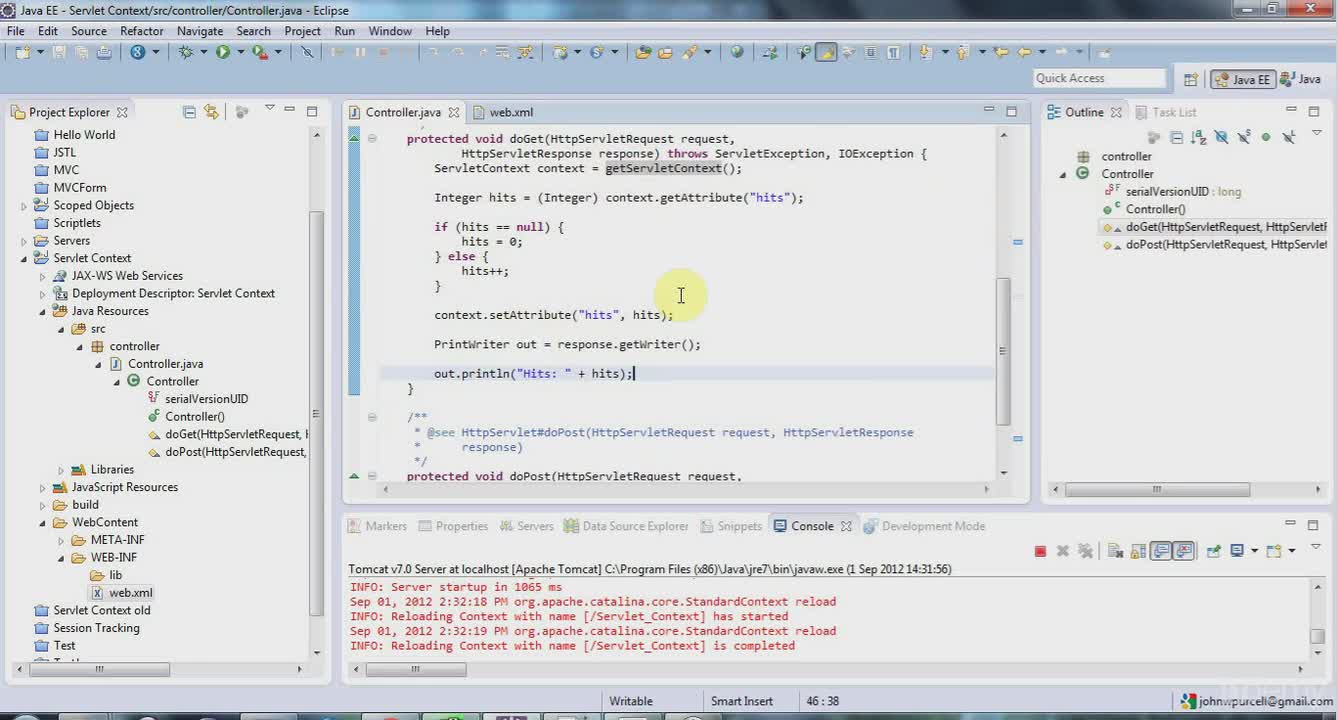Image resolution: width=1338 pixels, height=720 pixels.
Task: Toggle Hide Fields in Outline
Action: point(1221,137)
